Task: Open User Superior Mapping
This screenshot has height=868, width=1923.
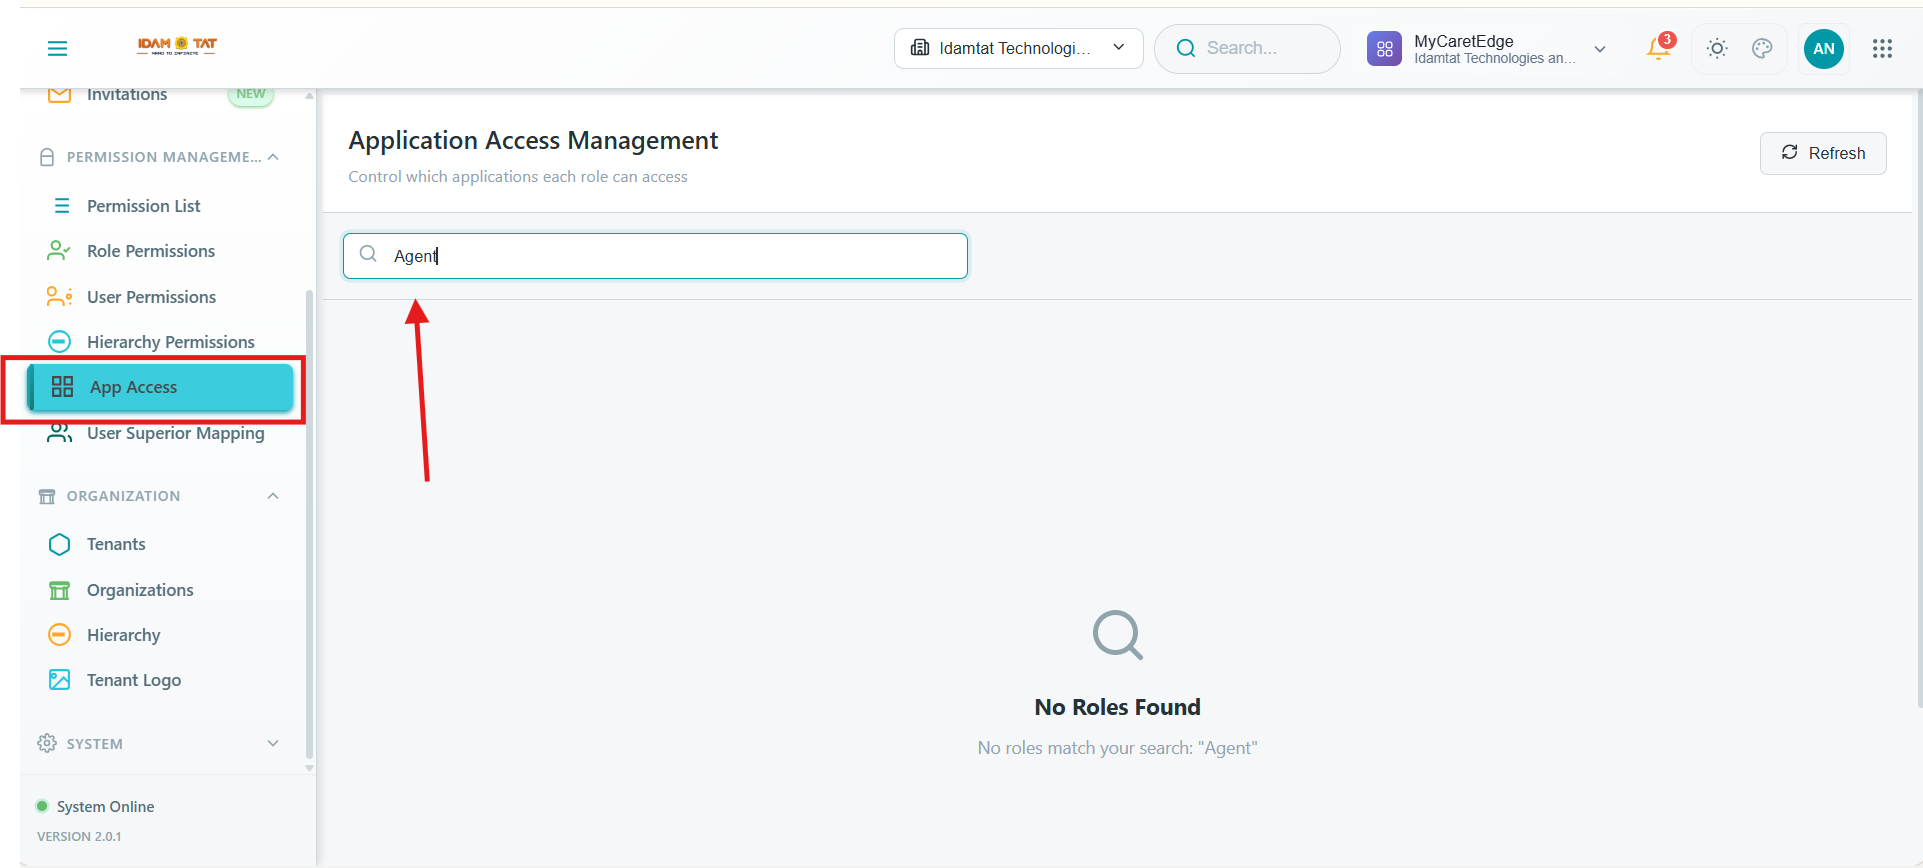Action: coord(175,433)
